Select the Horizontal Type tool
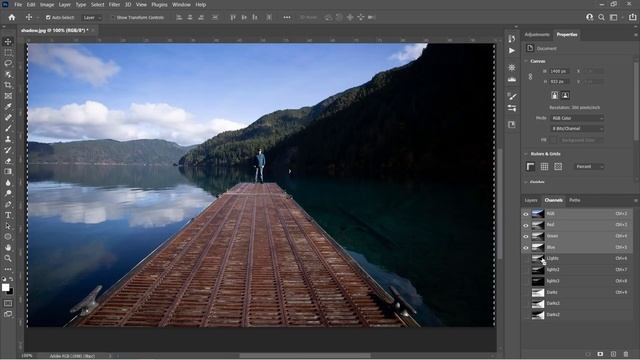640x360 pixels. pos(8,215)
